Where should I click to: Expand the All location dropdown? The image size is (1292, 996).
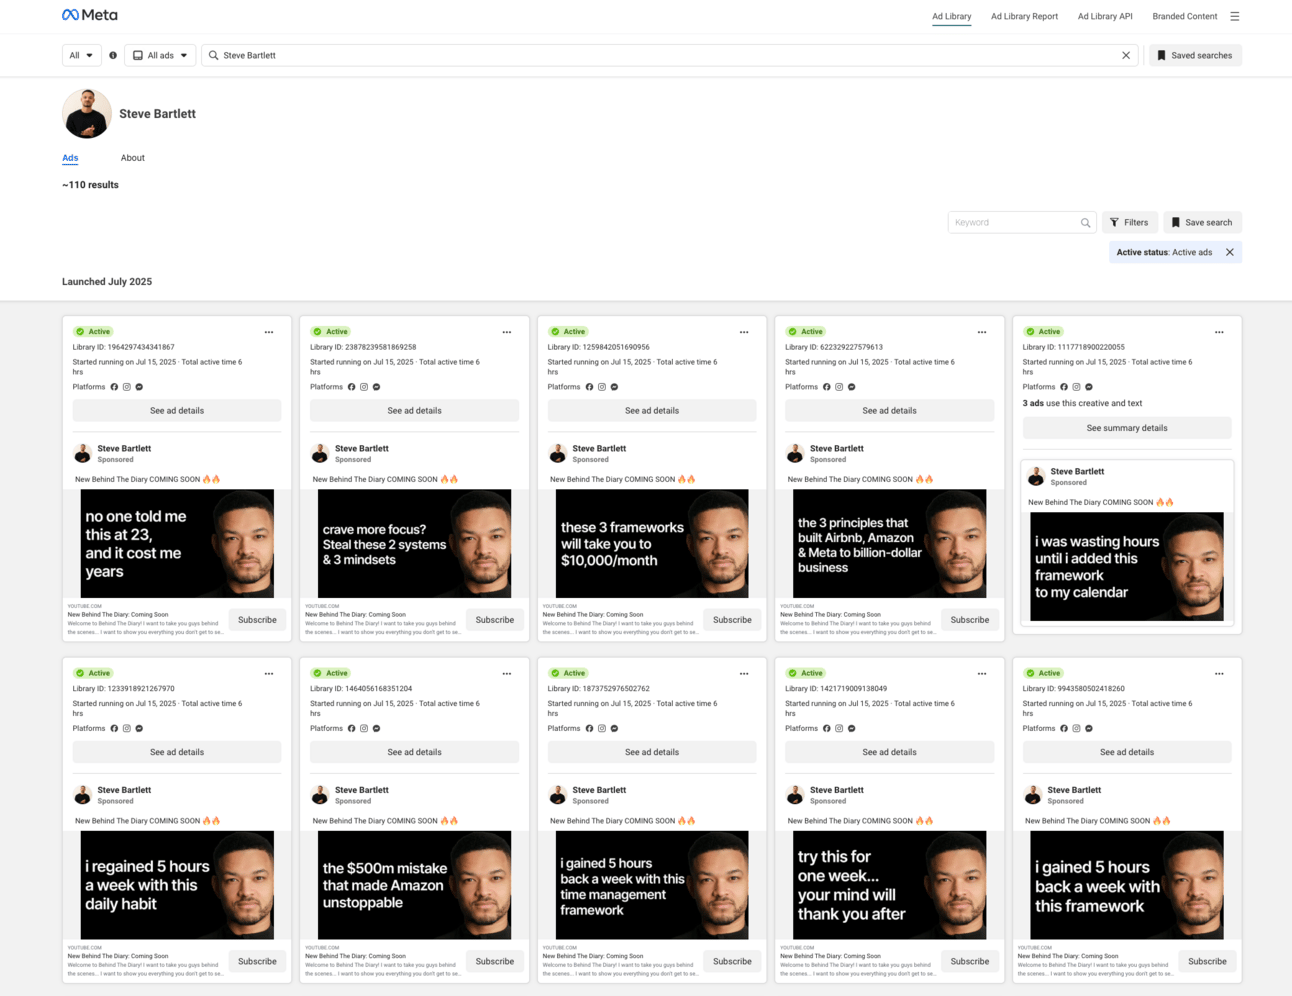(x=81, y=56)
